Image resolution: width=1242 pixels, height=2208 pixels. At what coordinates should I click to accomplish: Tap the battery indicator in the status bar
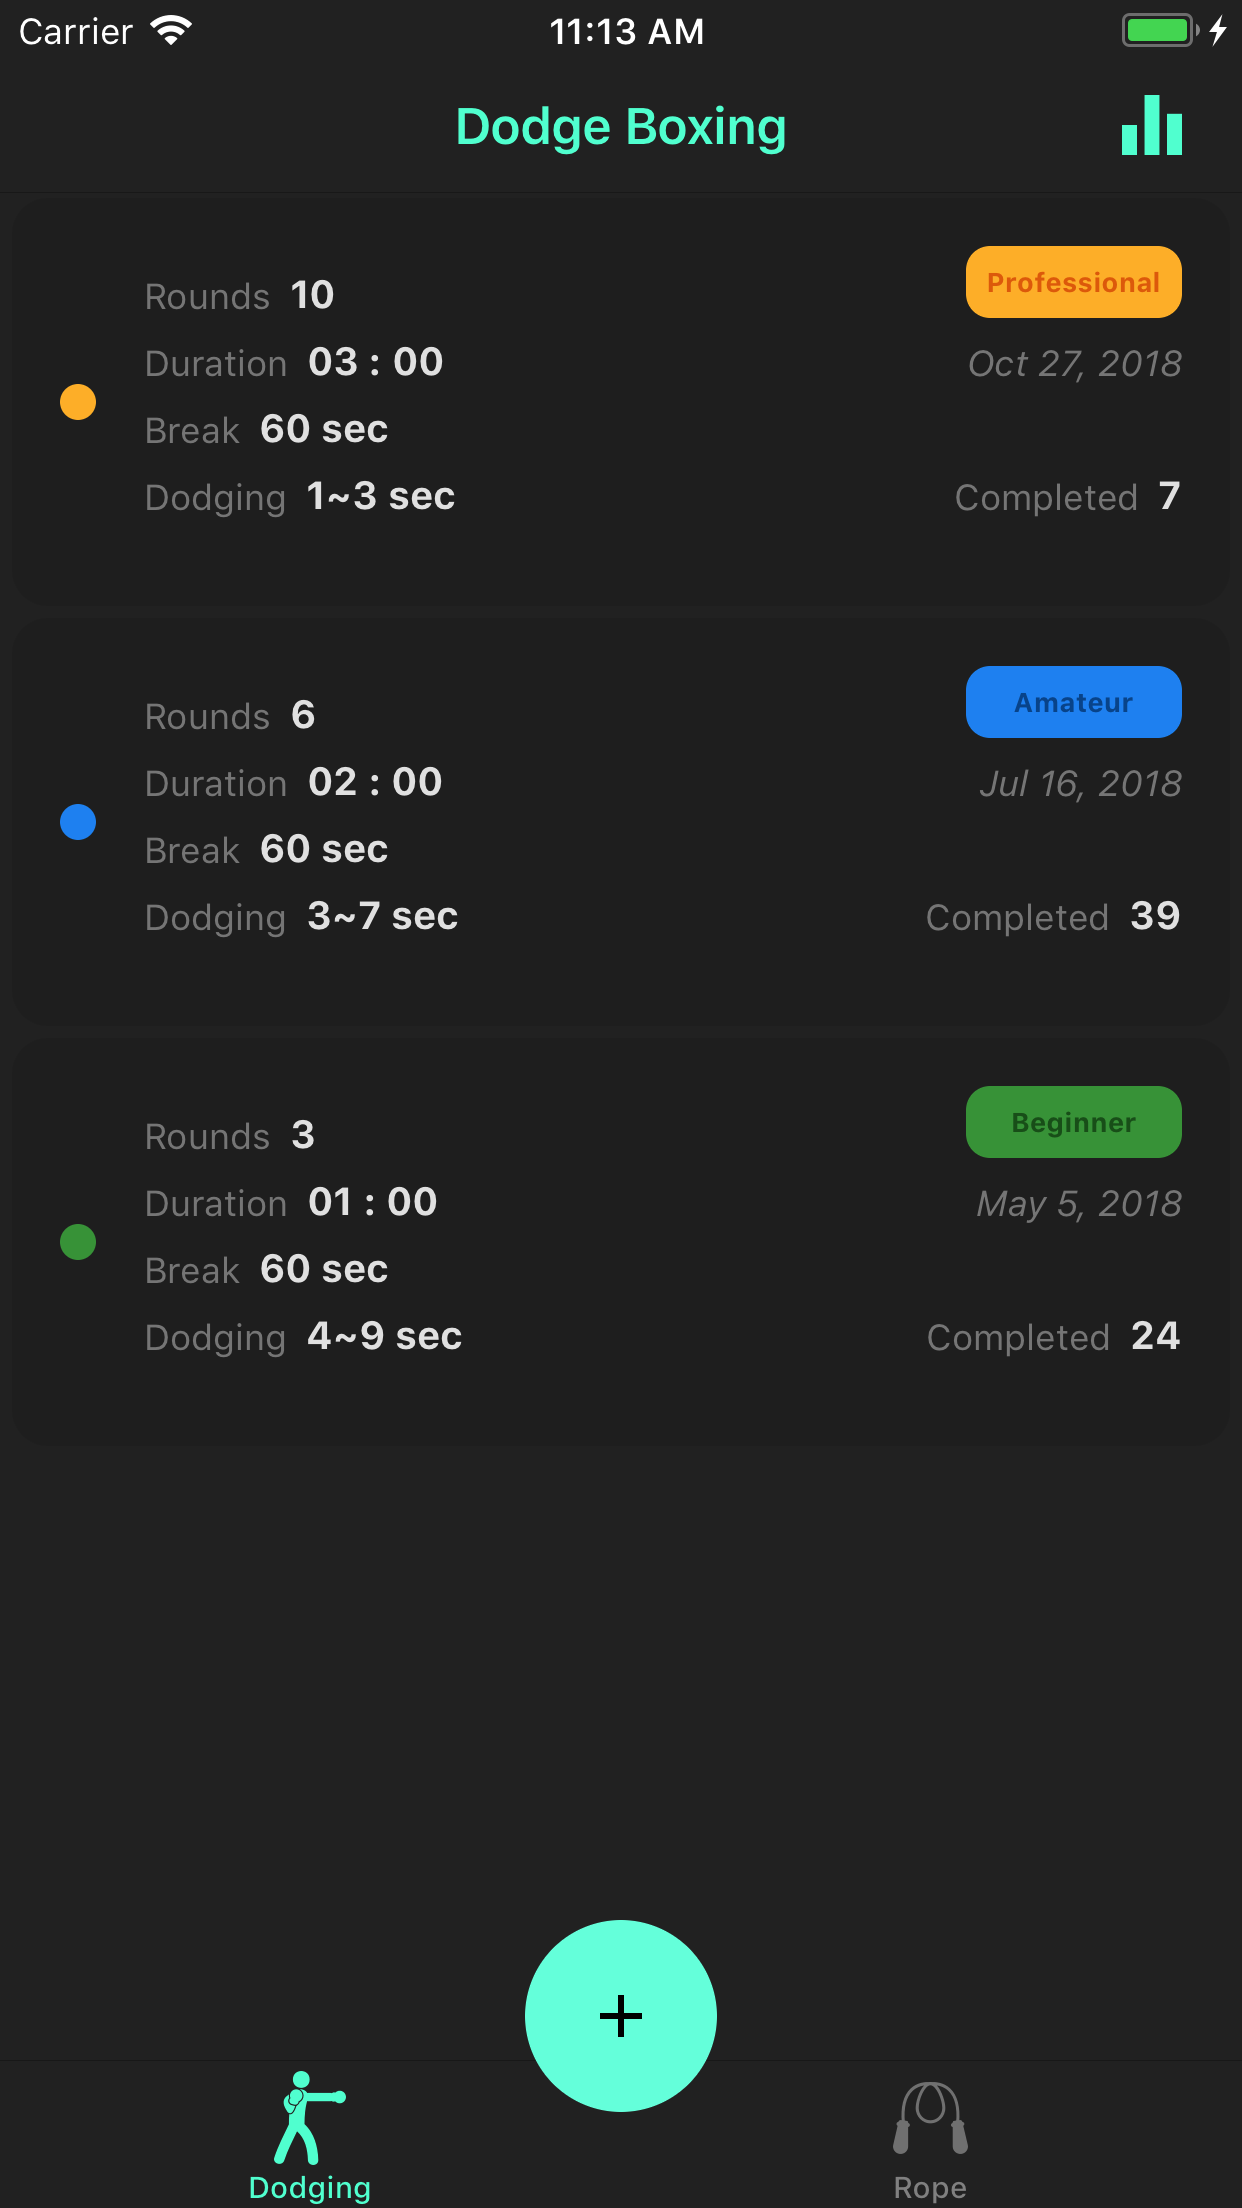[1157, 30]
